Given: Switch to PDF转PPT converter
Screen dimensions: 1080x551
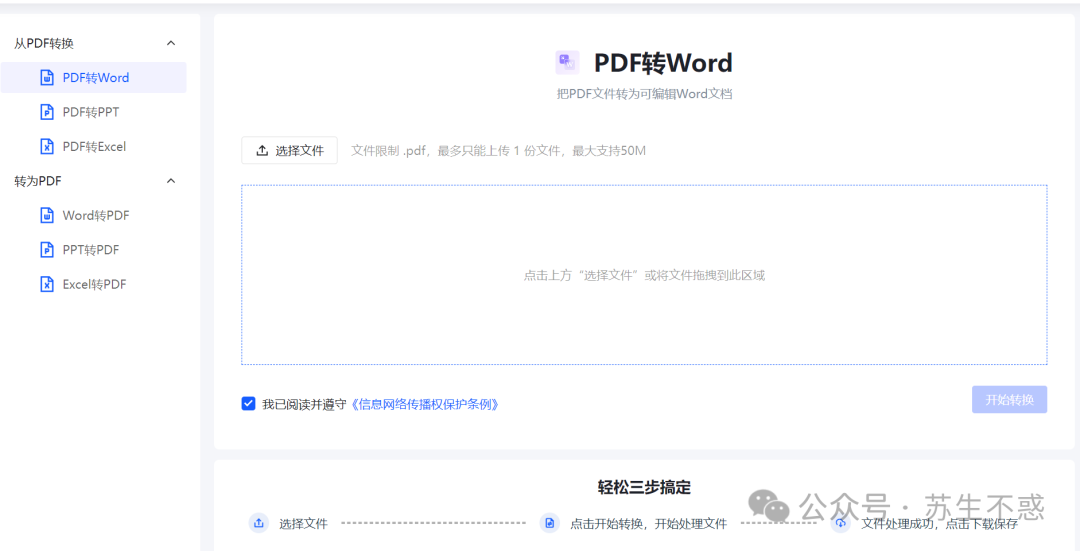Looking at the screenshot, I should (94, 112).
